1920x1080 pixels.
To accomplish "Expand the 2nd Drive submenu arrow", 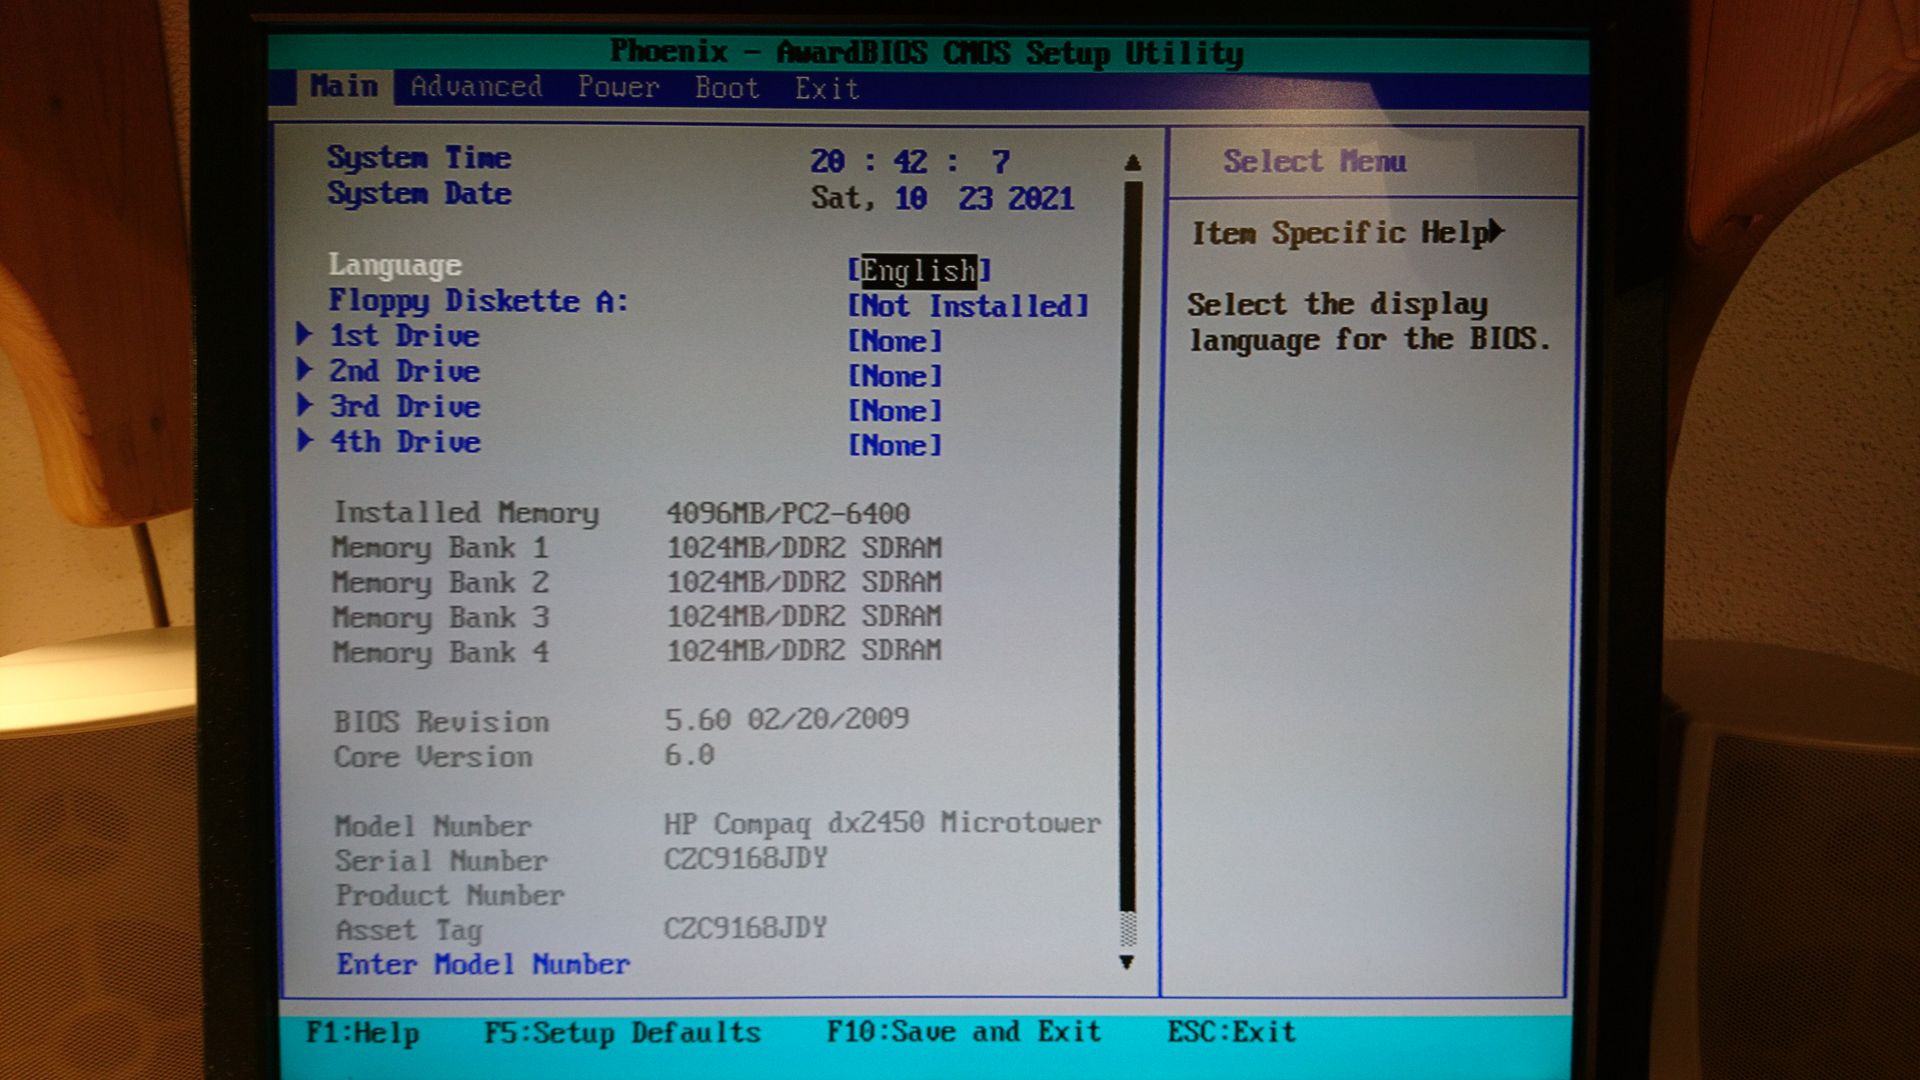I will pos(305,369).
